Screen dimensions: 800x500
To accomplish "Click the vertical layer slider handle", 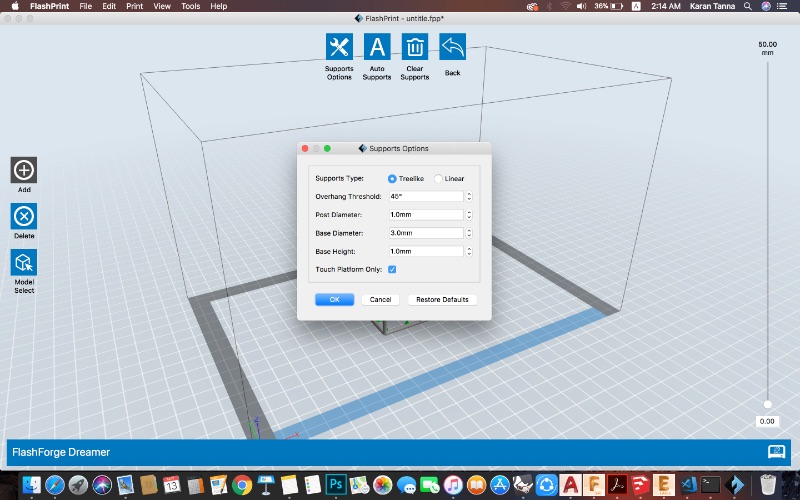I will tap(767, 404).
